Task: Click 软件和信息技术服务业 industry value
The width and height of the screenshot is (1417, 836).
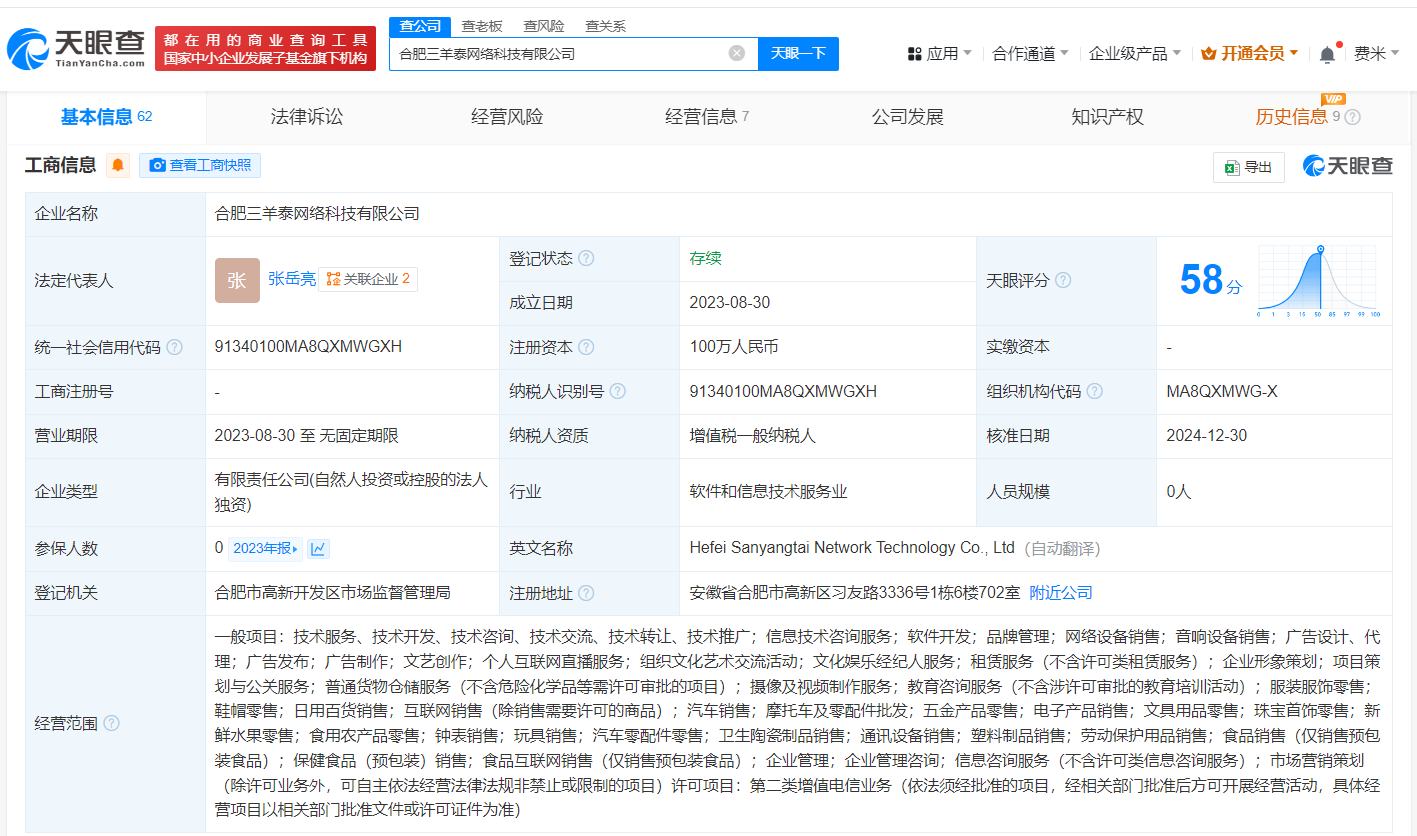Action: tap(768, 491)
